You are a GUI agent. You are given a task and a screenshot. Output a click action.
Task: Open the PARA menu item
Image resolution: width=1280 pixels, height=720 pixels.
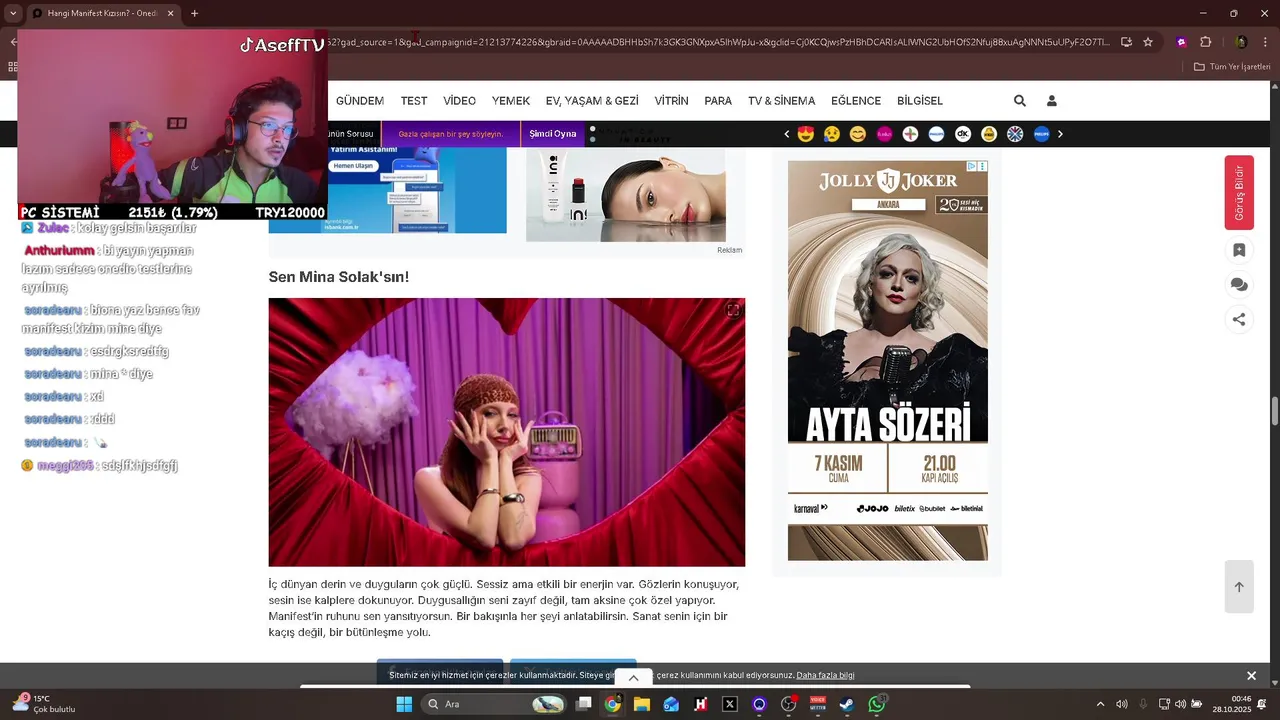click(x=718, y=101)
